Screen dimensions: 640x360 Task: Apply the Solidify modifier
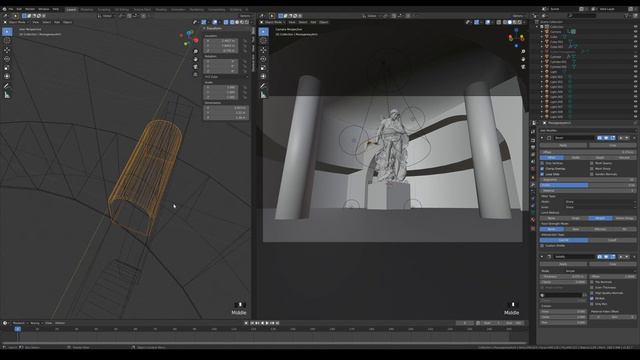(563, 264)
